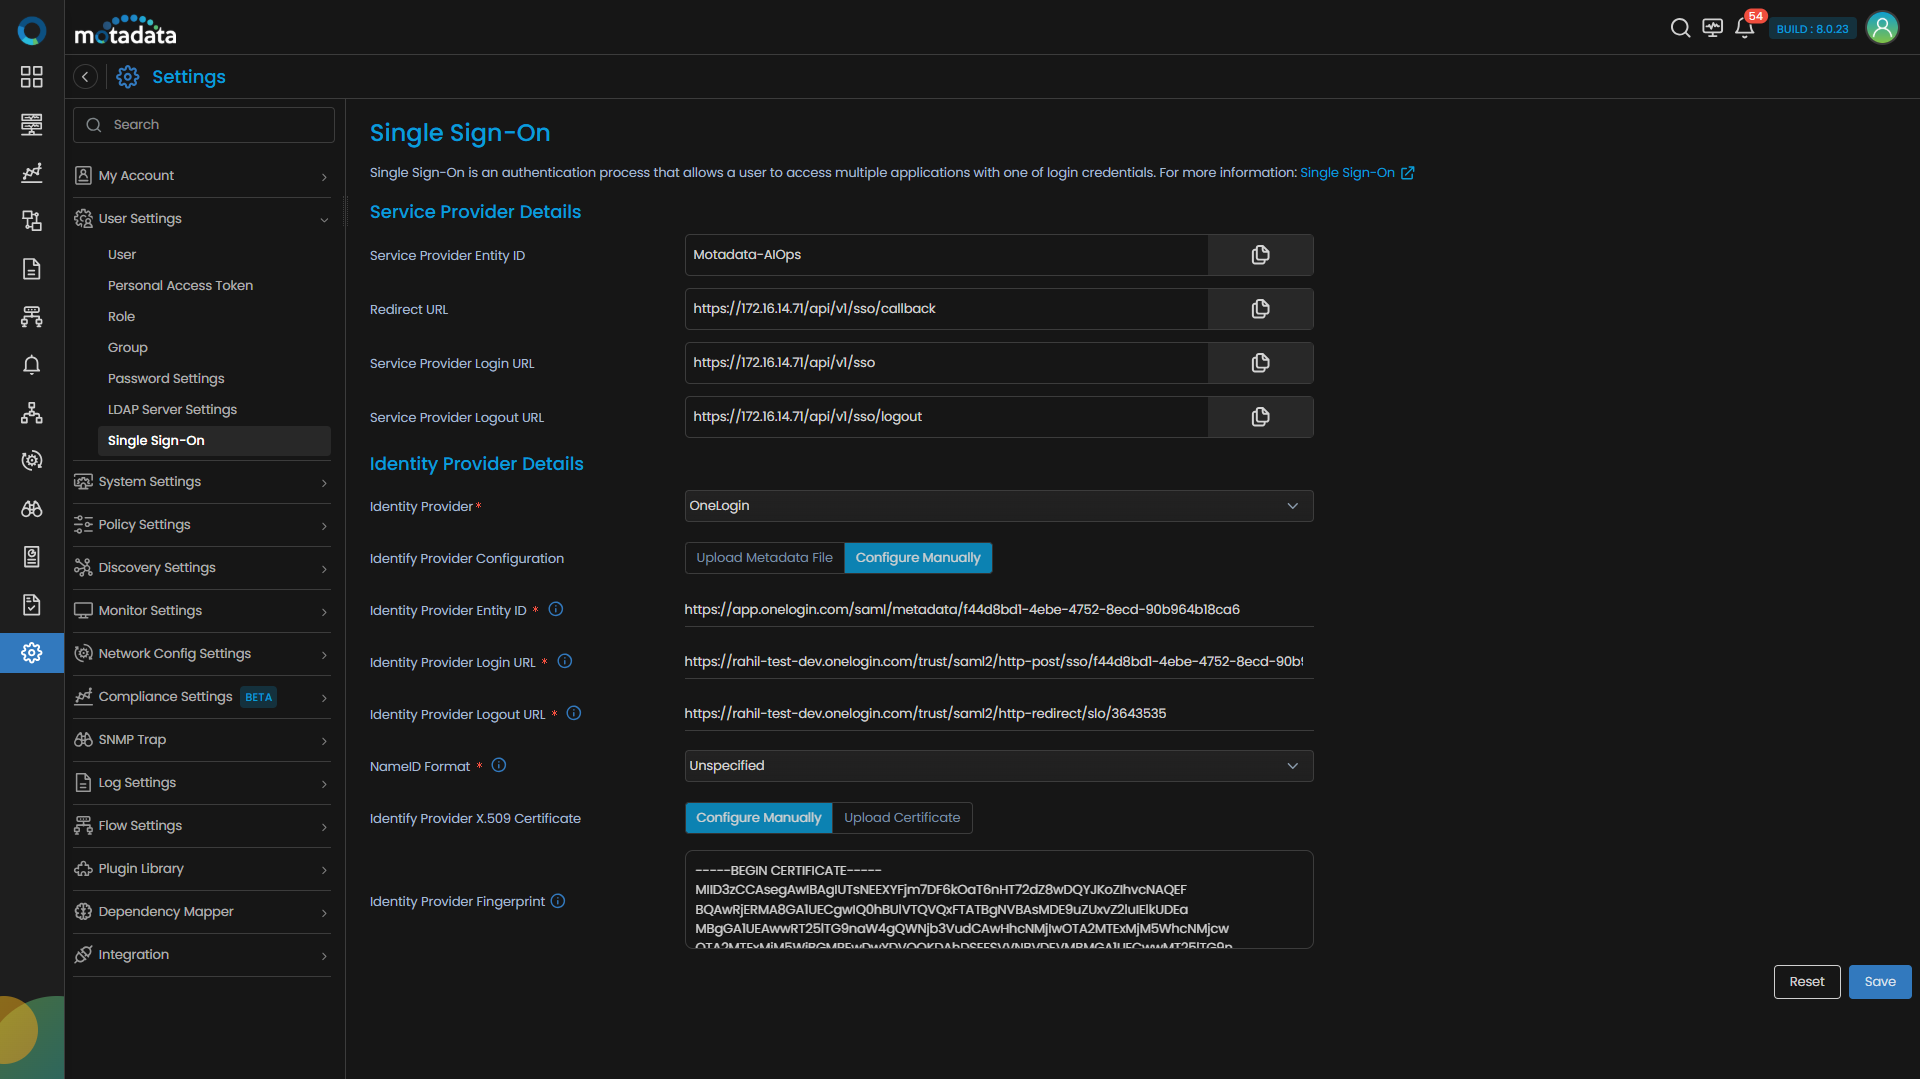The height and width of the screenshot is (1079, 1920).
Task: Select Configure Manually for provider configuration
Action: (917, 558)
